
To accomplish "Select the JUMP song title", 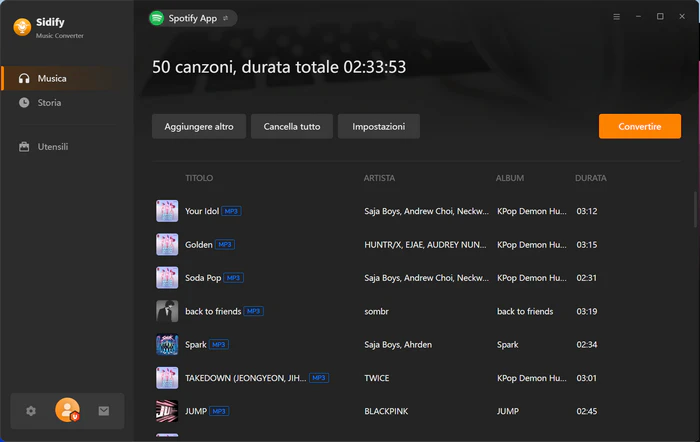I will [x=196, y=411].
